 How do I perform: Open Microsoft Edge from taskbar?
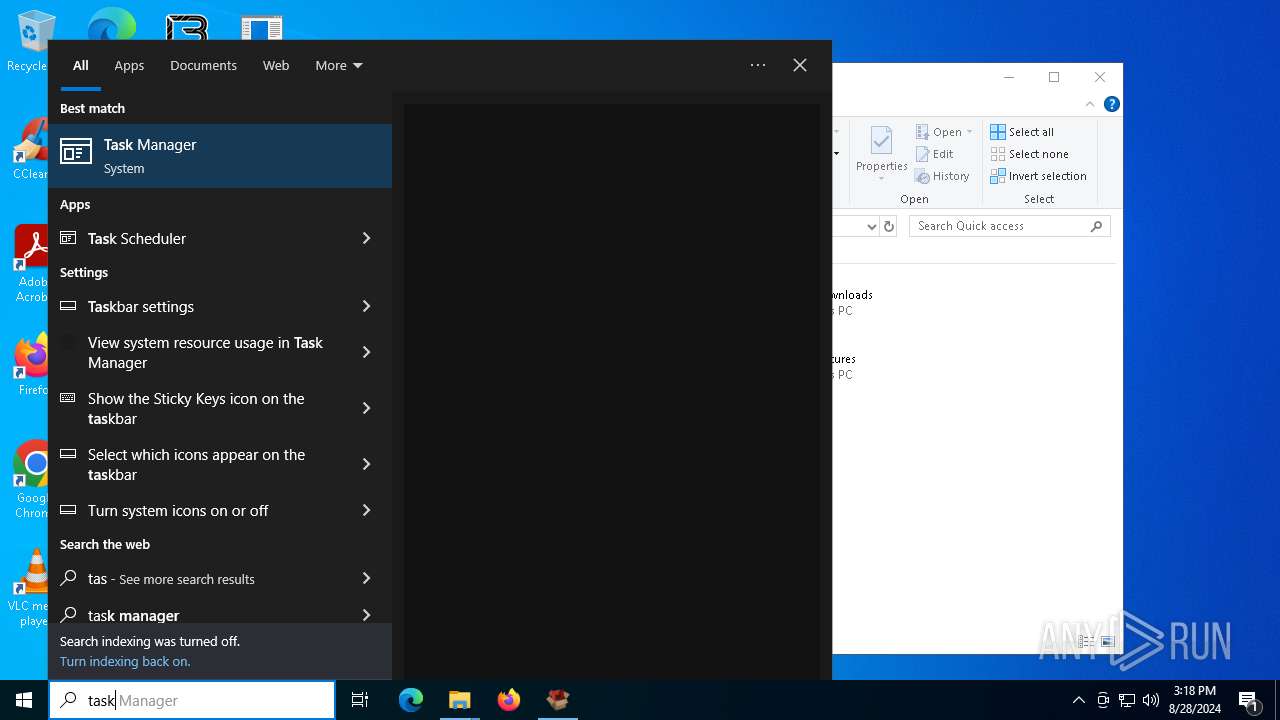[x=411, y=700]
